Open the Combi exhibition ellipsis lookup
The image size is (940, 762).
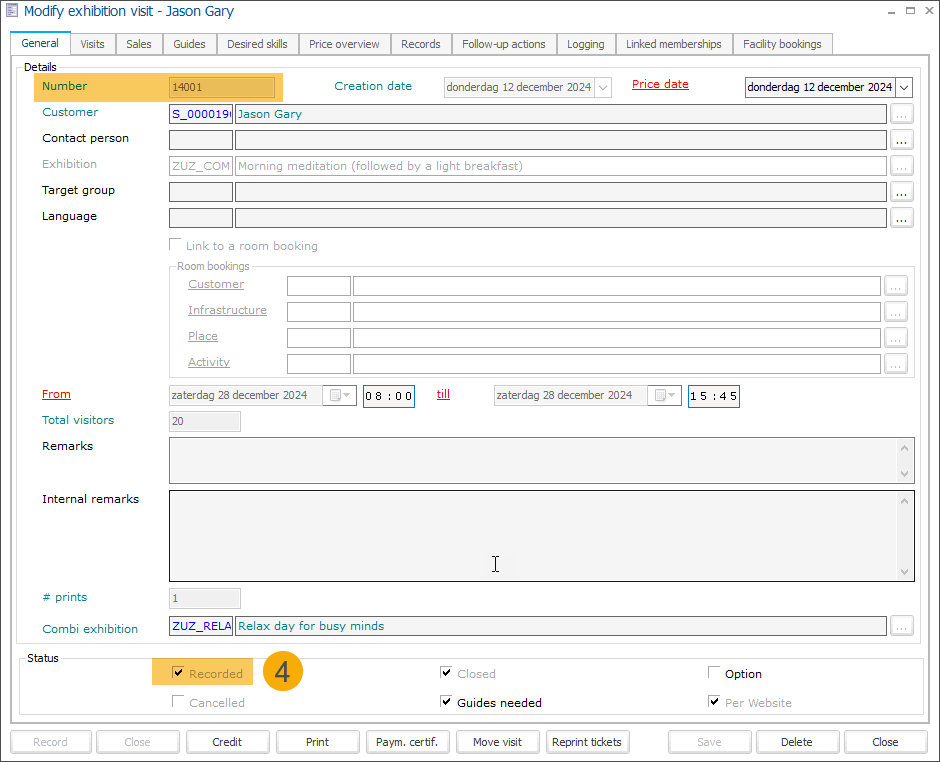902,626
